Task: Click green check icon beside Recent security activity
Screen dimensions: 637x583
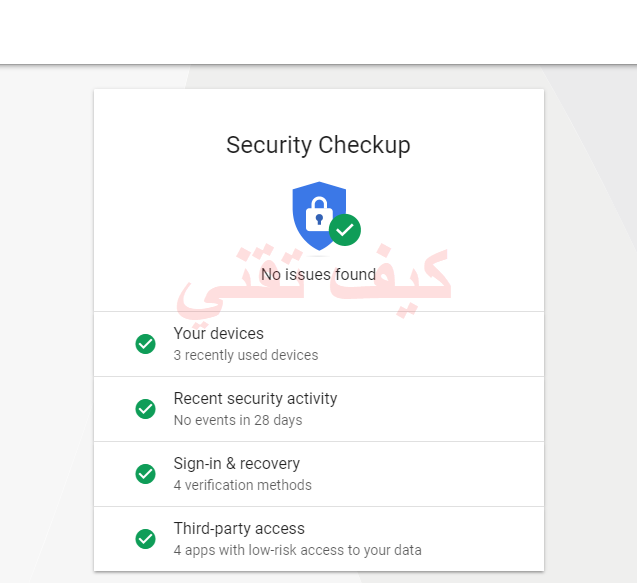Action: pyautogui.click(x=145, y=409)
